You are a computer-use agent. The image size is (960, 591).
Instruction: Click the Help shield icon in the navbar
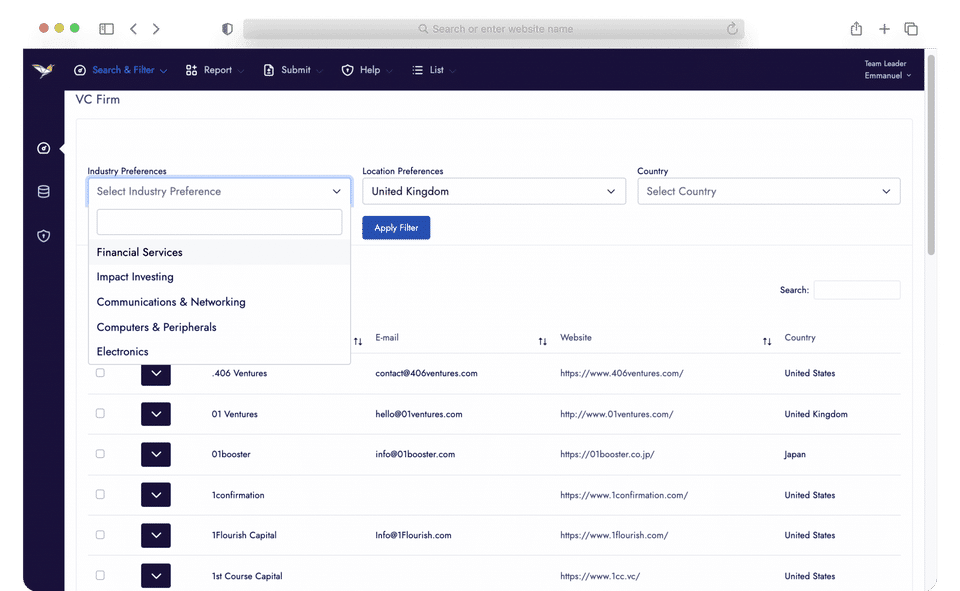coord(347,70)
